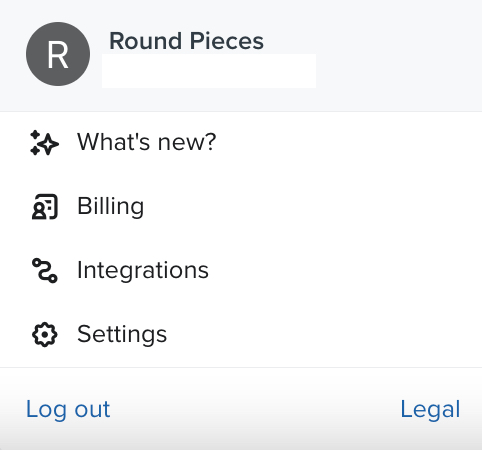Open the Legal link
This screenshot has height=450, width=482.
(430, 410)
